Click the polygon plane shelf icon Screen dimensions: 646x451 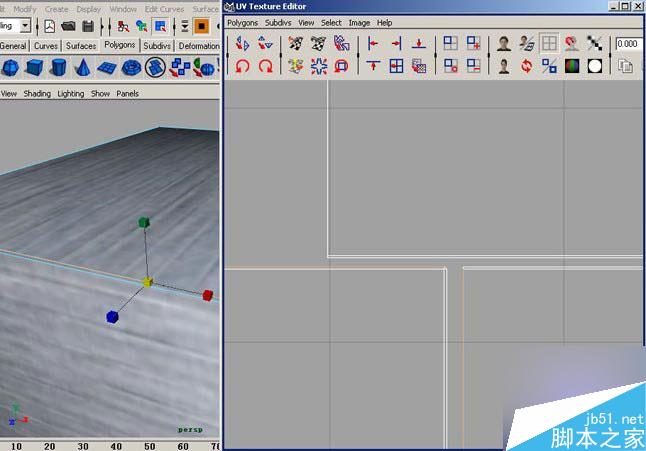point(106,67)
